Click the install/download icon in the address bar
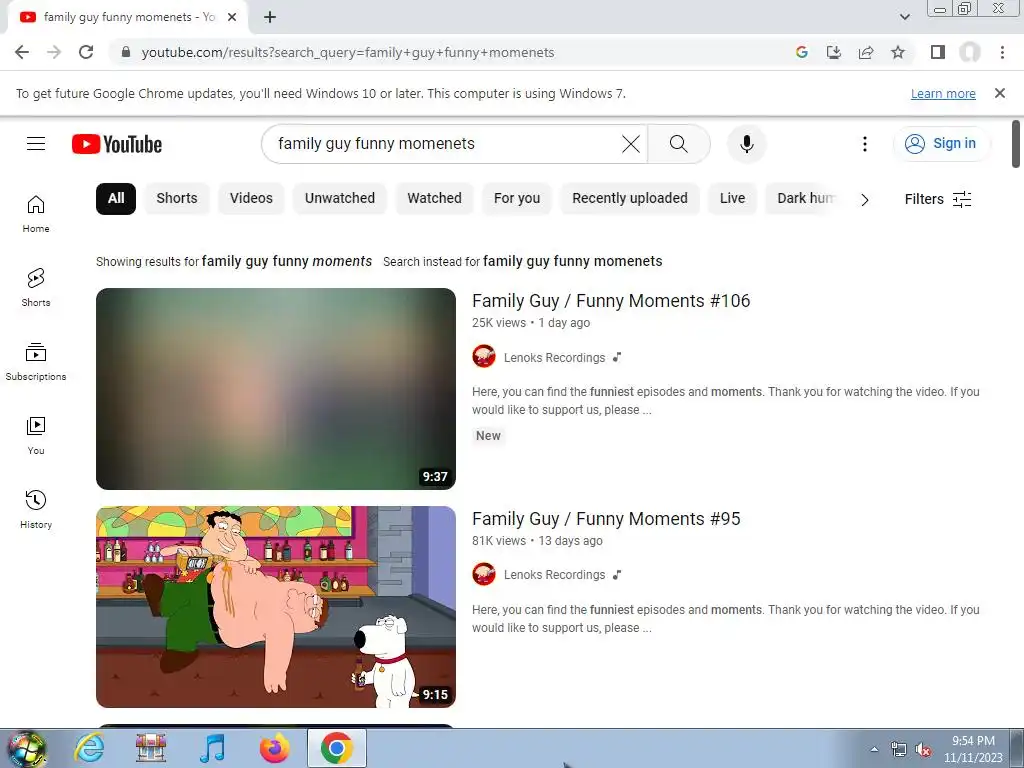This screenshot has height=768, width=1024. 834,52
